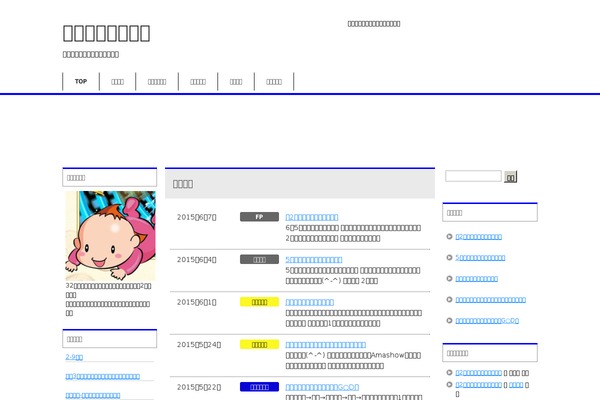The height and width of the screenshot is (400, 600).
Task: Open the post title dated 2015 5/24
Action: [326, 345]
